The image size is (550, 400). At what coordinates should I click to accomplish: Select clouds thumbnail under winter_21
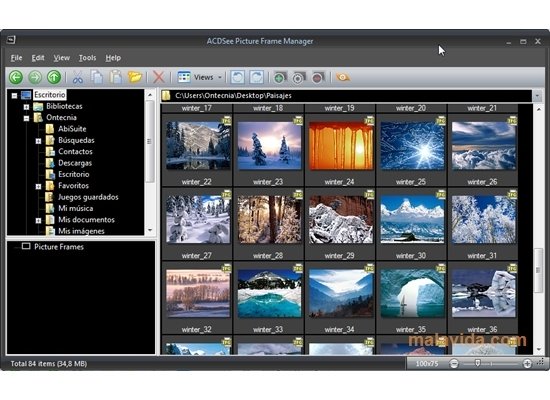(x=484, y=145)
